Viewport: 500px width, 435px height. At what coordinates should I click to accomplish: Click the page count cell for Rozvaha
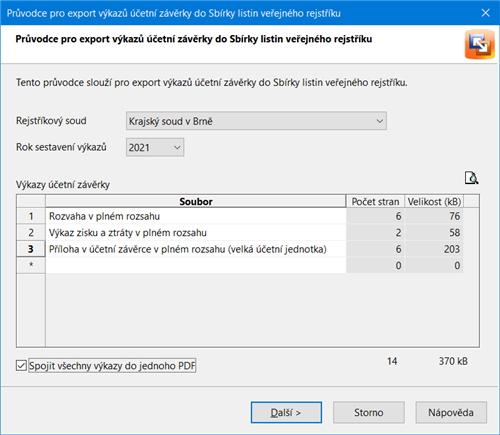pos(375,216)
